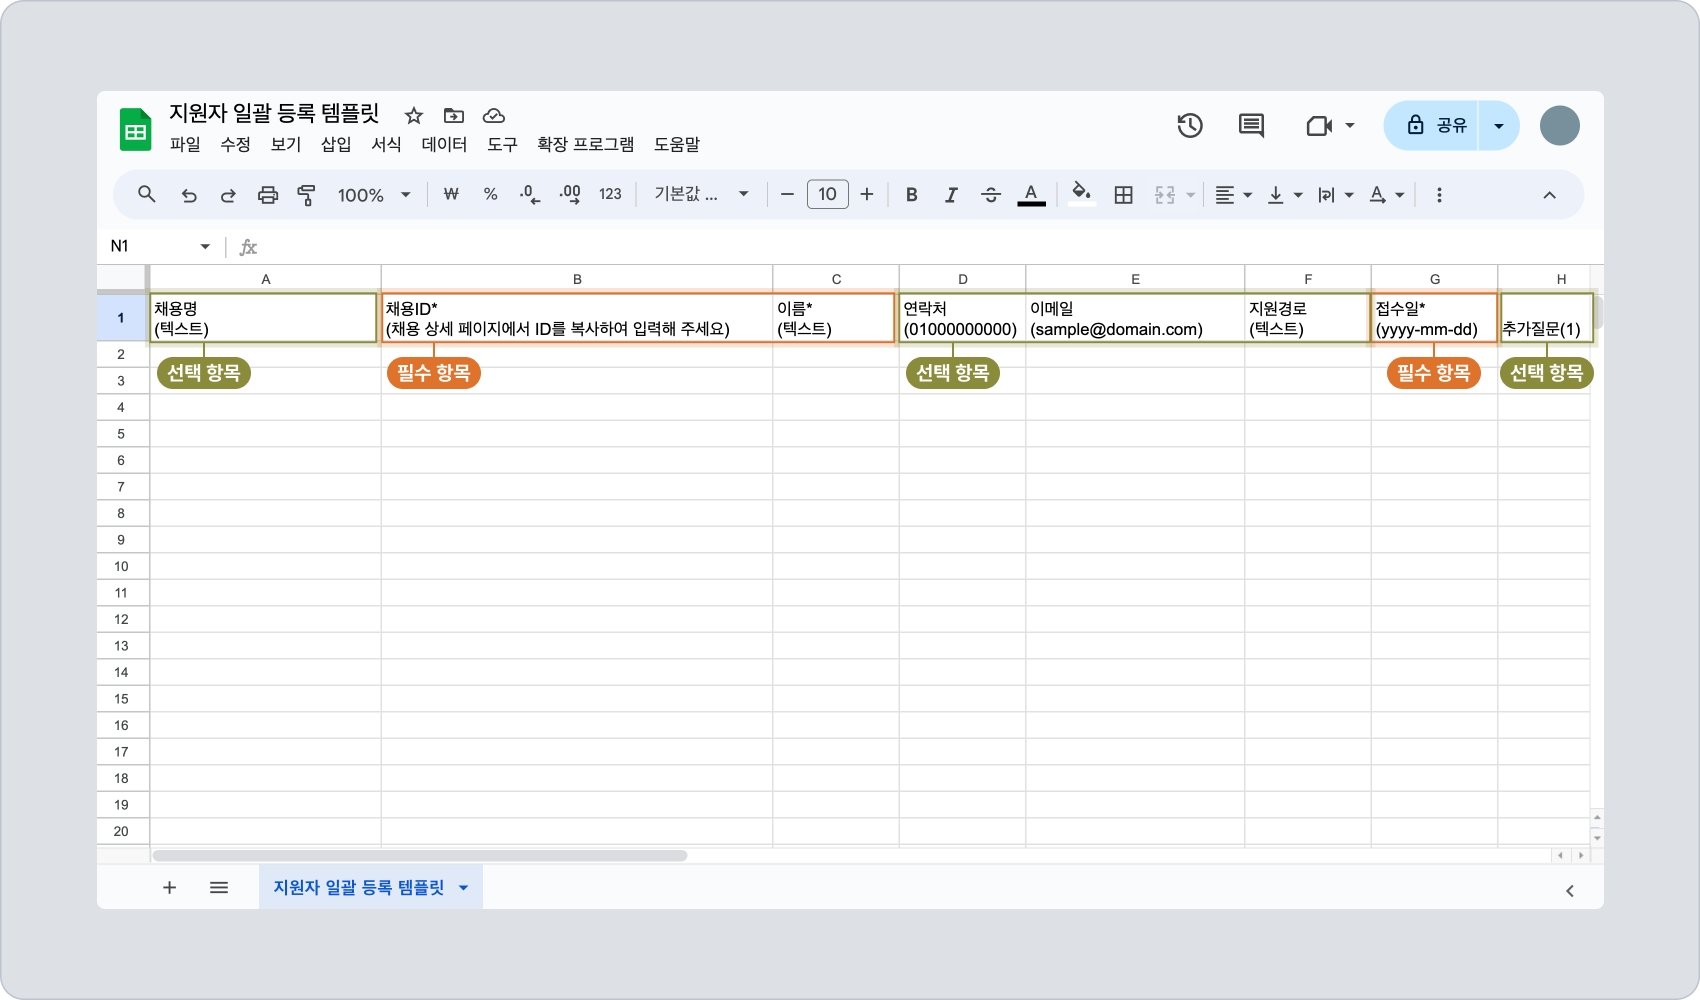Open the 데이터 menu
The width and height of the screenshot is (1700, 1000).
444,144
